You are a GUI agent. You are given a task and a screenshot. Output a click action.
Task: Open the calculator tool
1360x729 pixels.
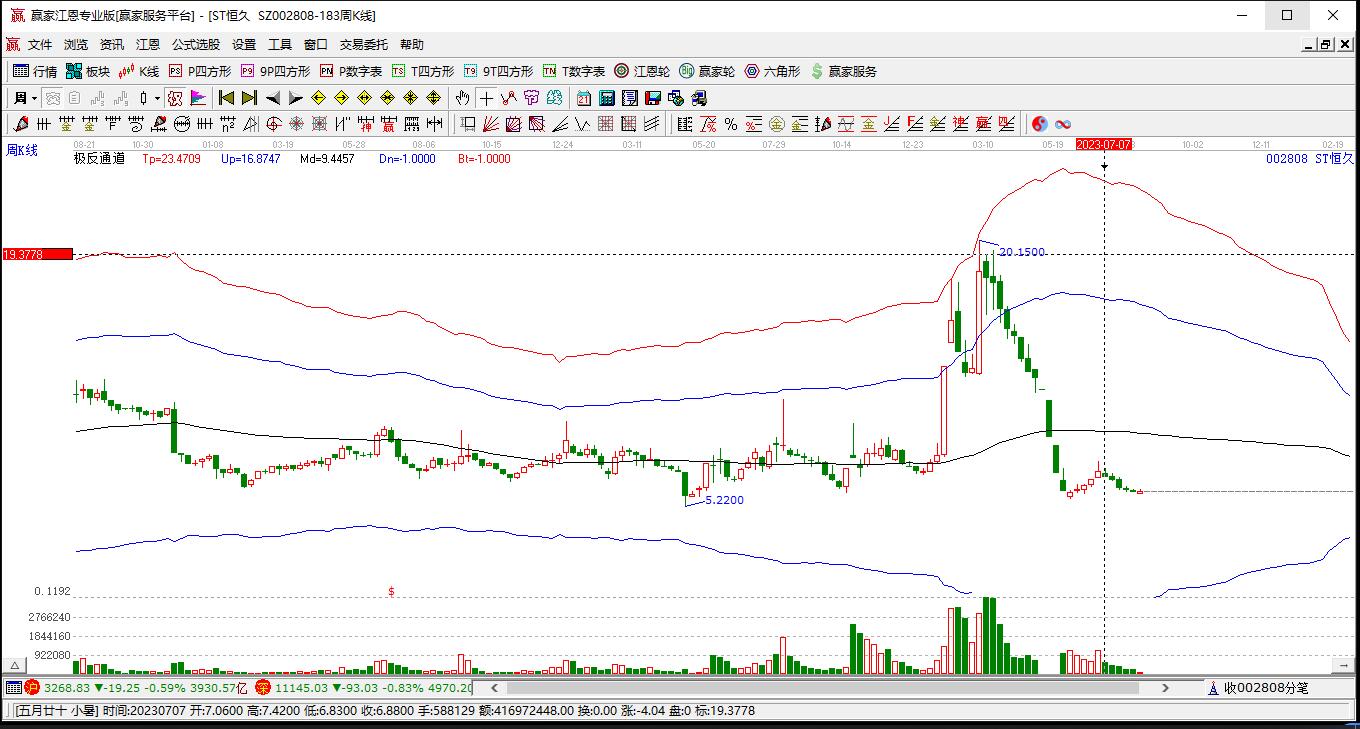607,98
